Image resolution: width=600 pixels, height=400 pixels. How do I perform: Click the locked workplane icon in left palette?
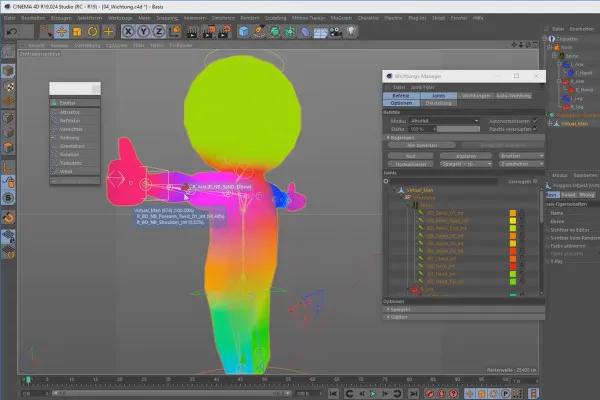tap(8, 237)
